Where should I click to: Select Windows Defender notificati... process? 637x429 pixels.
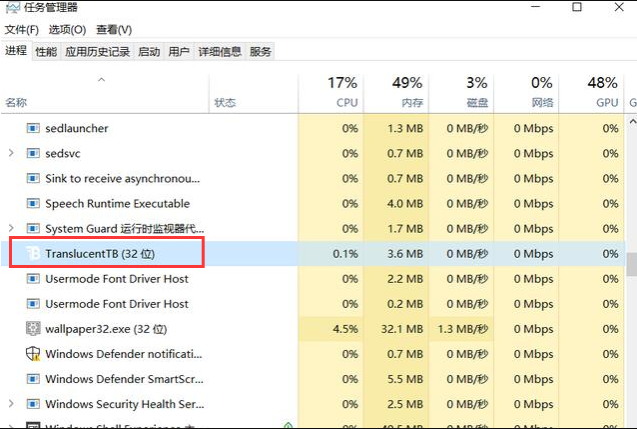pyautogui.click(x=124, y=354)
